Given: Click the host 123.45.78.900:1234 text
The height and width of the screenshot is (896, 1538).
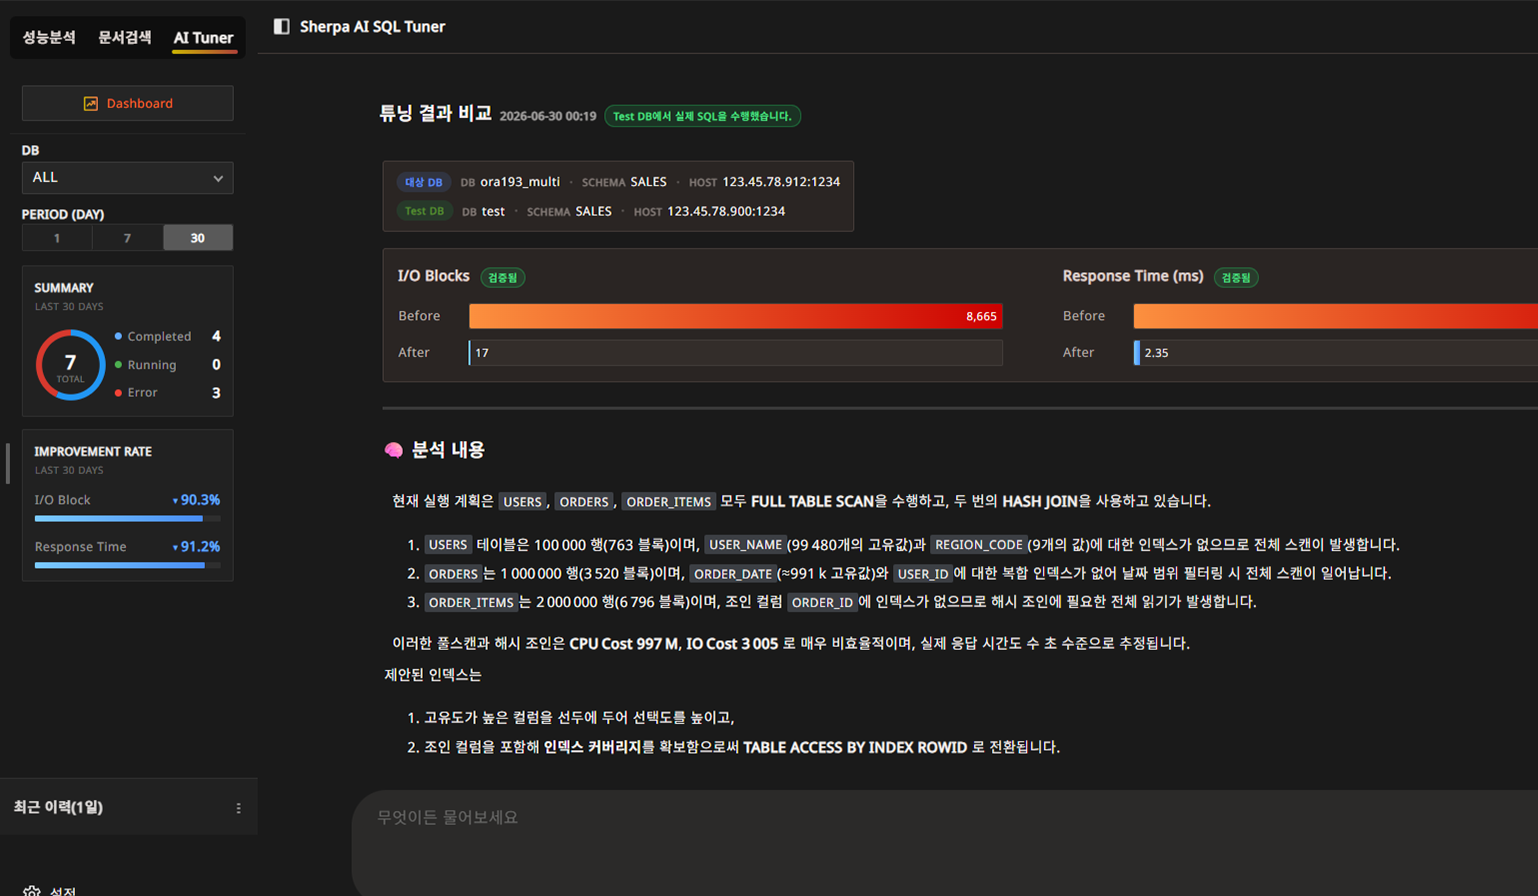Looking at the screenshot, I should (726, 211).
